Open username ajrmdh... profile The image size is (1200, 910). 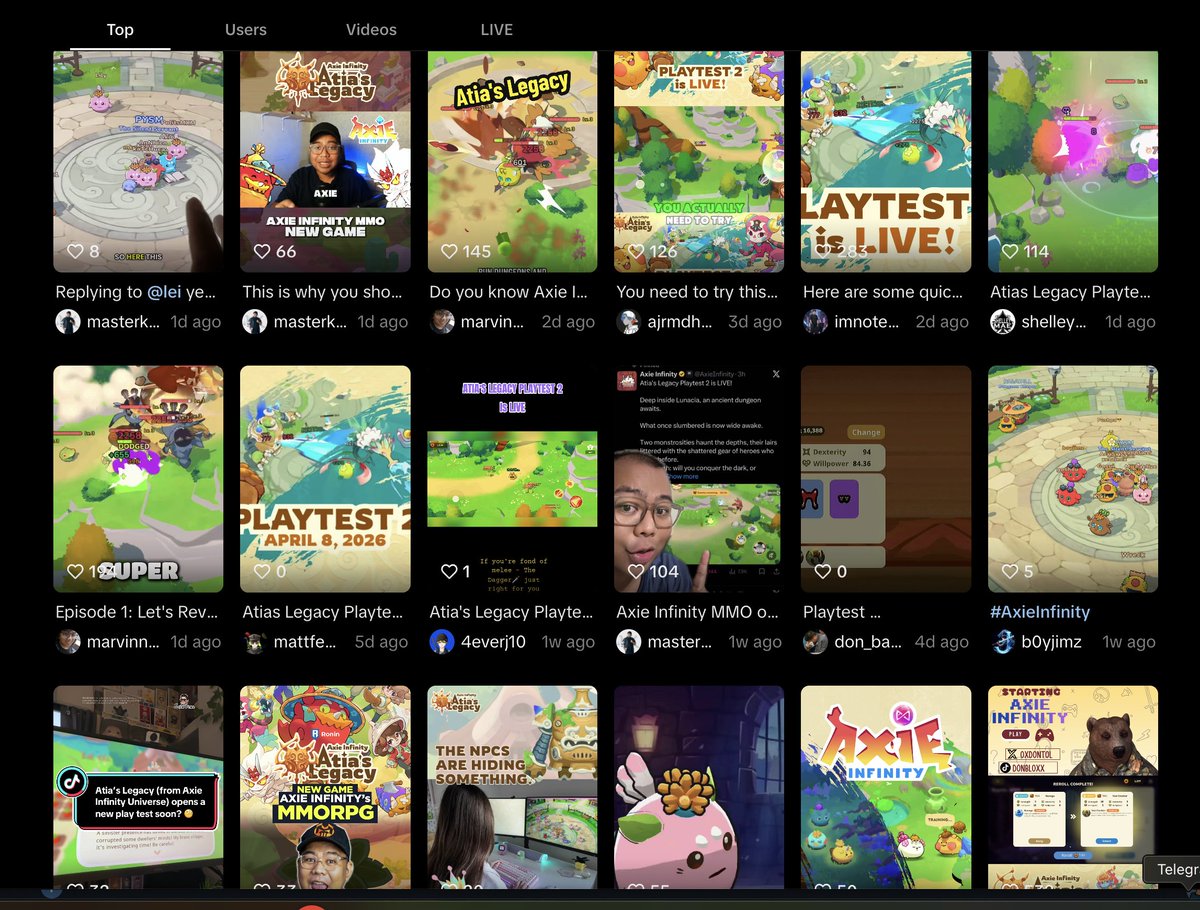click(680, 322)
